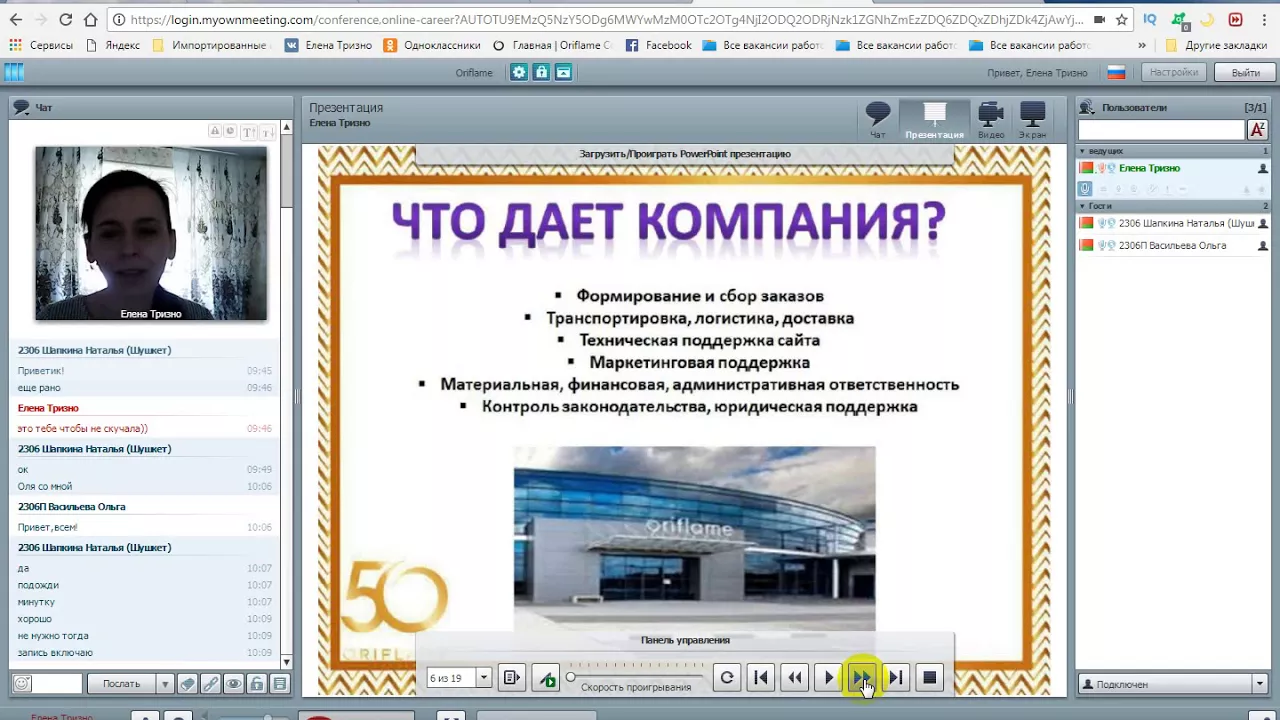This screenshot has width=1280, height=720.
Task: Open the chat panel speech-bubble menu
Action: (x=21, y=107)
